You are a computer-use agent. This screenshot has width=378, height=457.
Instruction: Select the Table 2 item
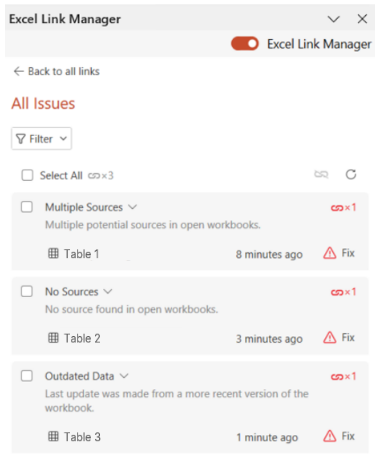point(82,338)
